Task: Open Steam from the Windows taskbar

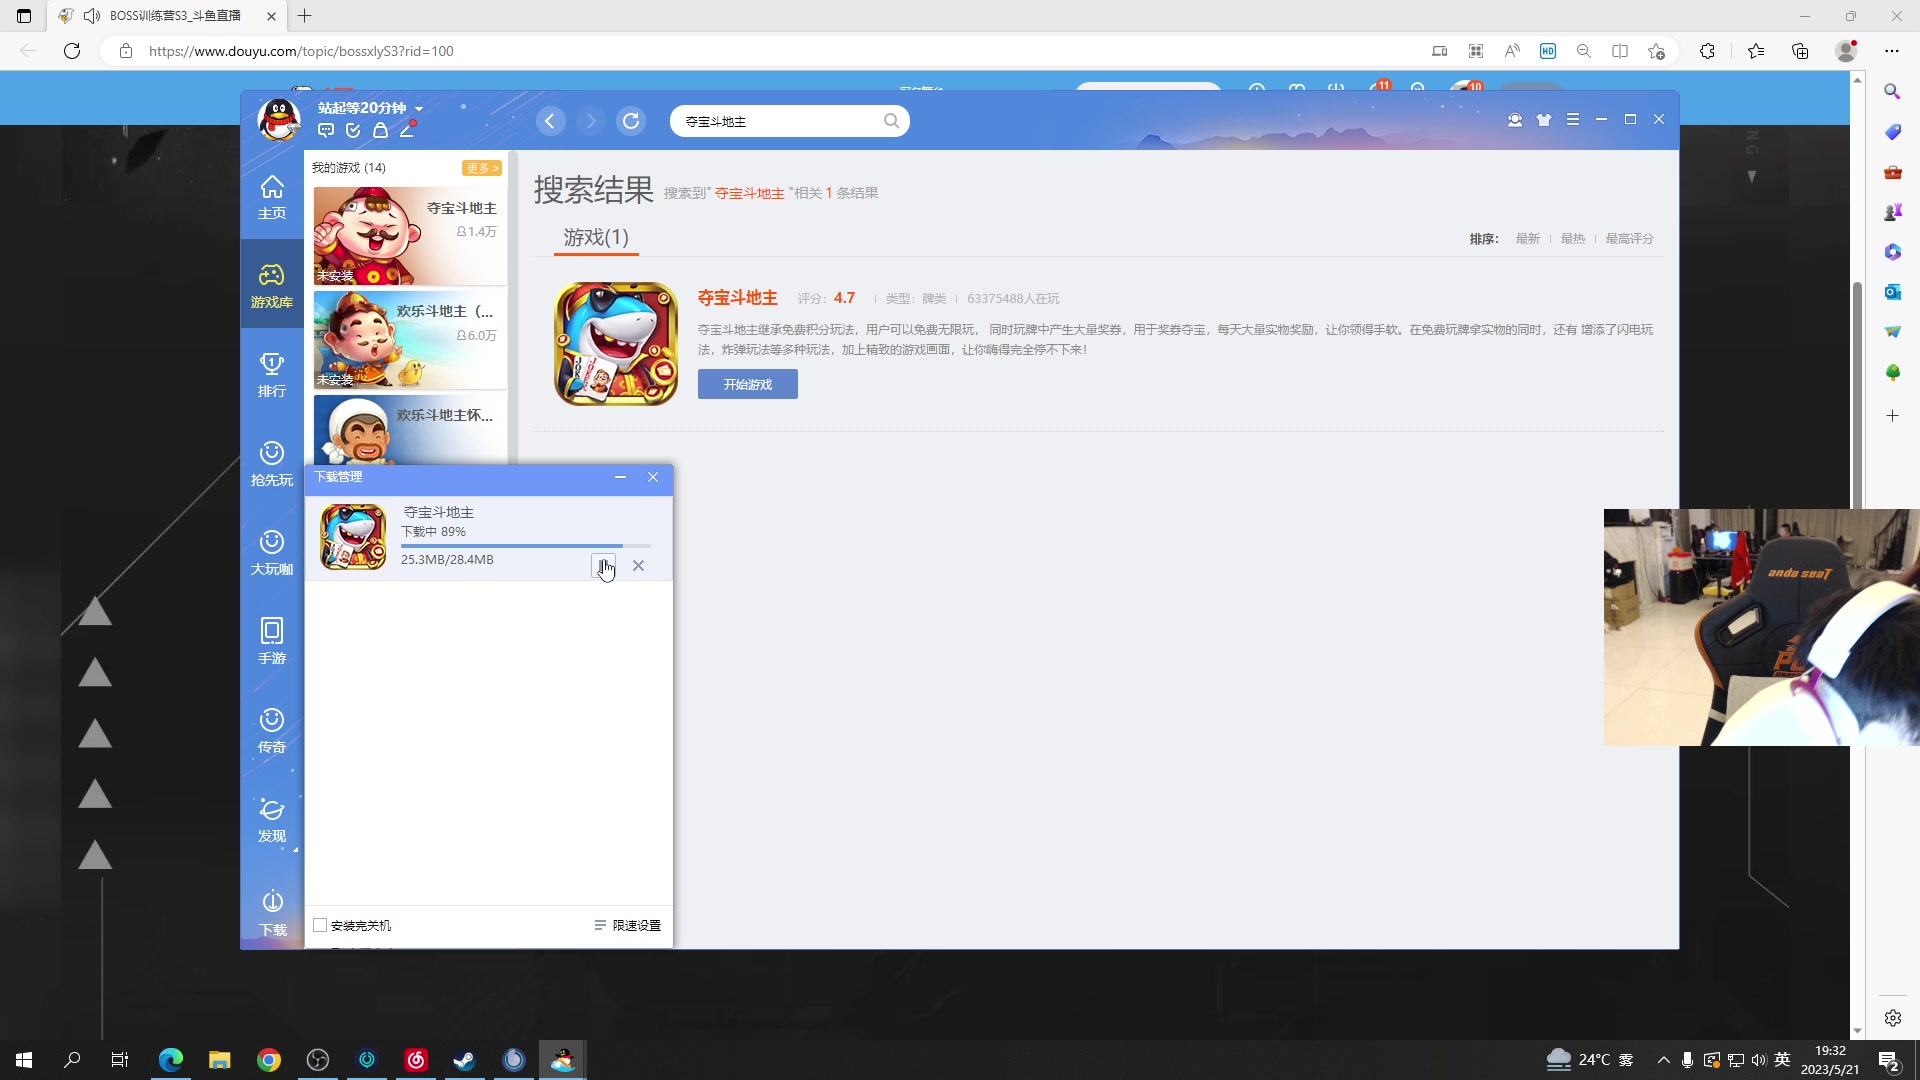Action: tap(464, 1060)
